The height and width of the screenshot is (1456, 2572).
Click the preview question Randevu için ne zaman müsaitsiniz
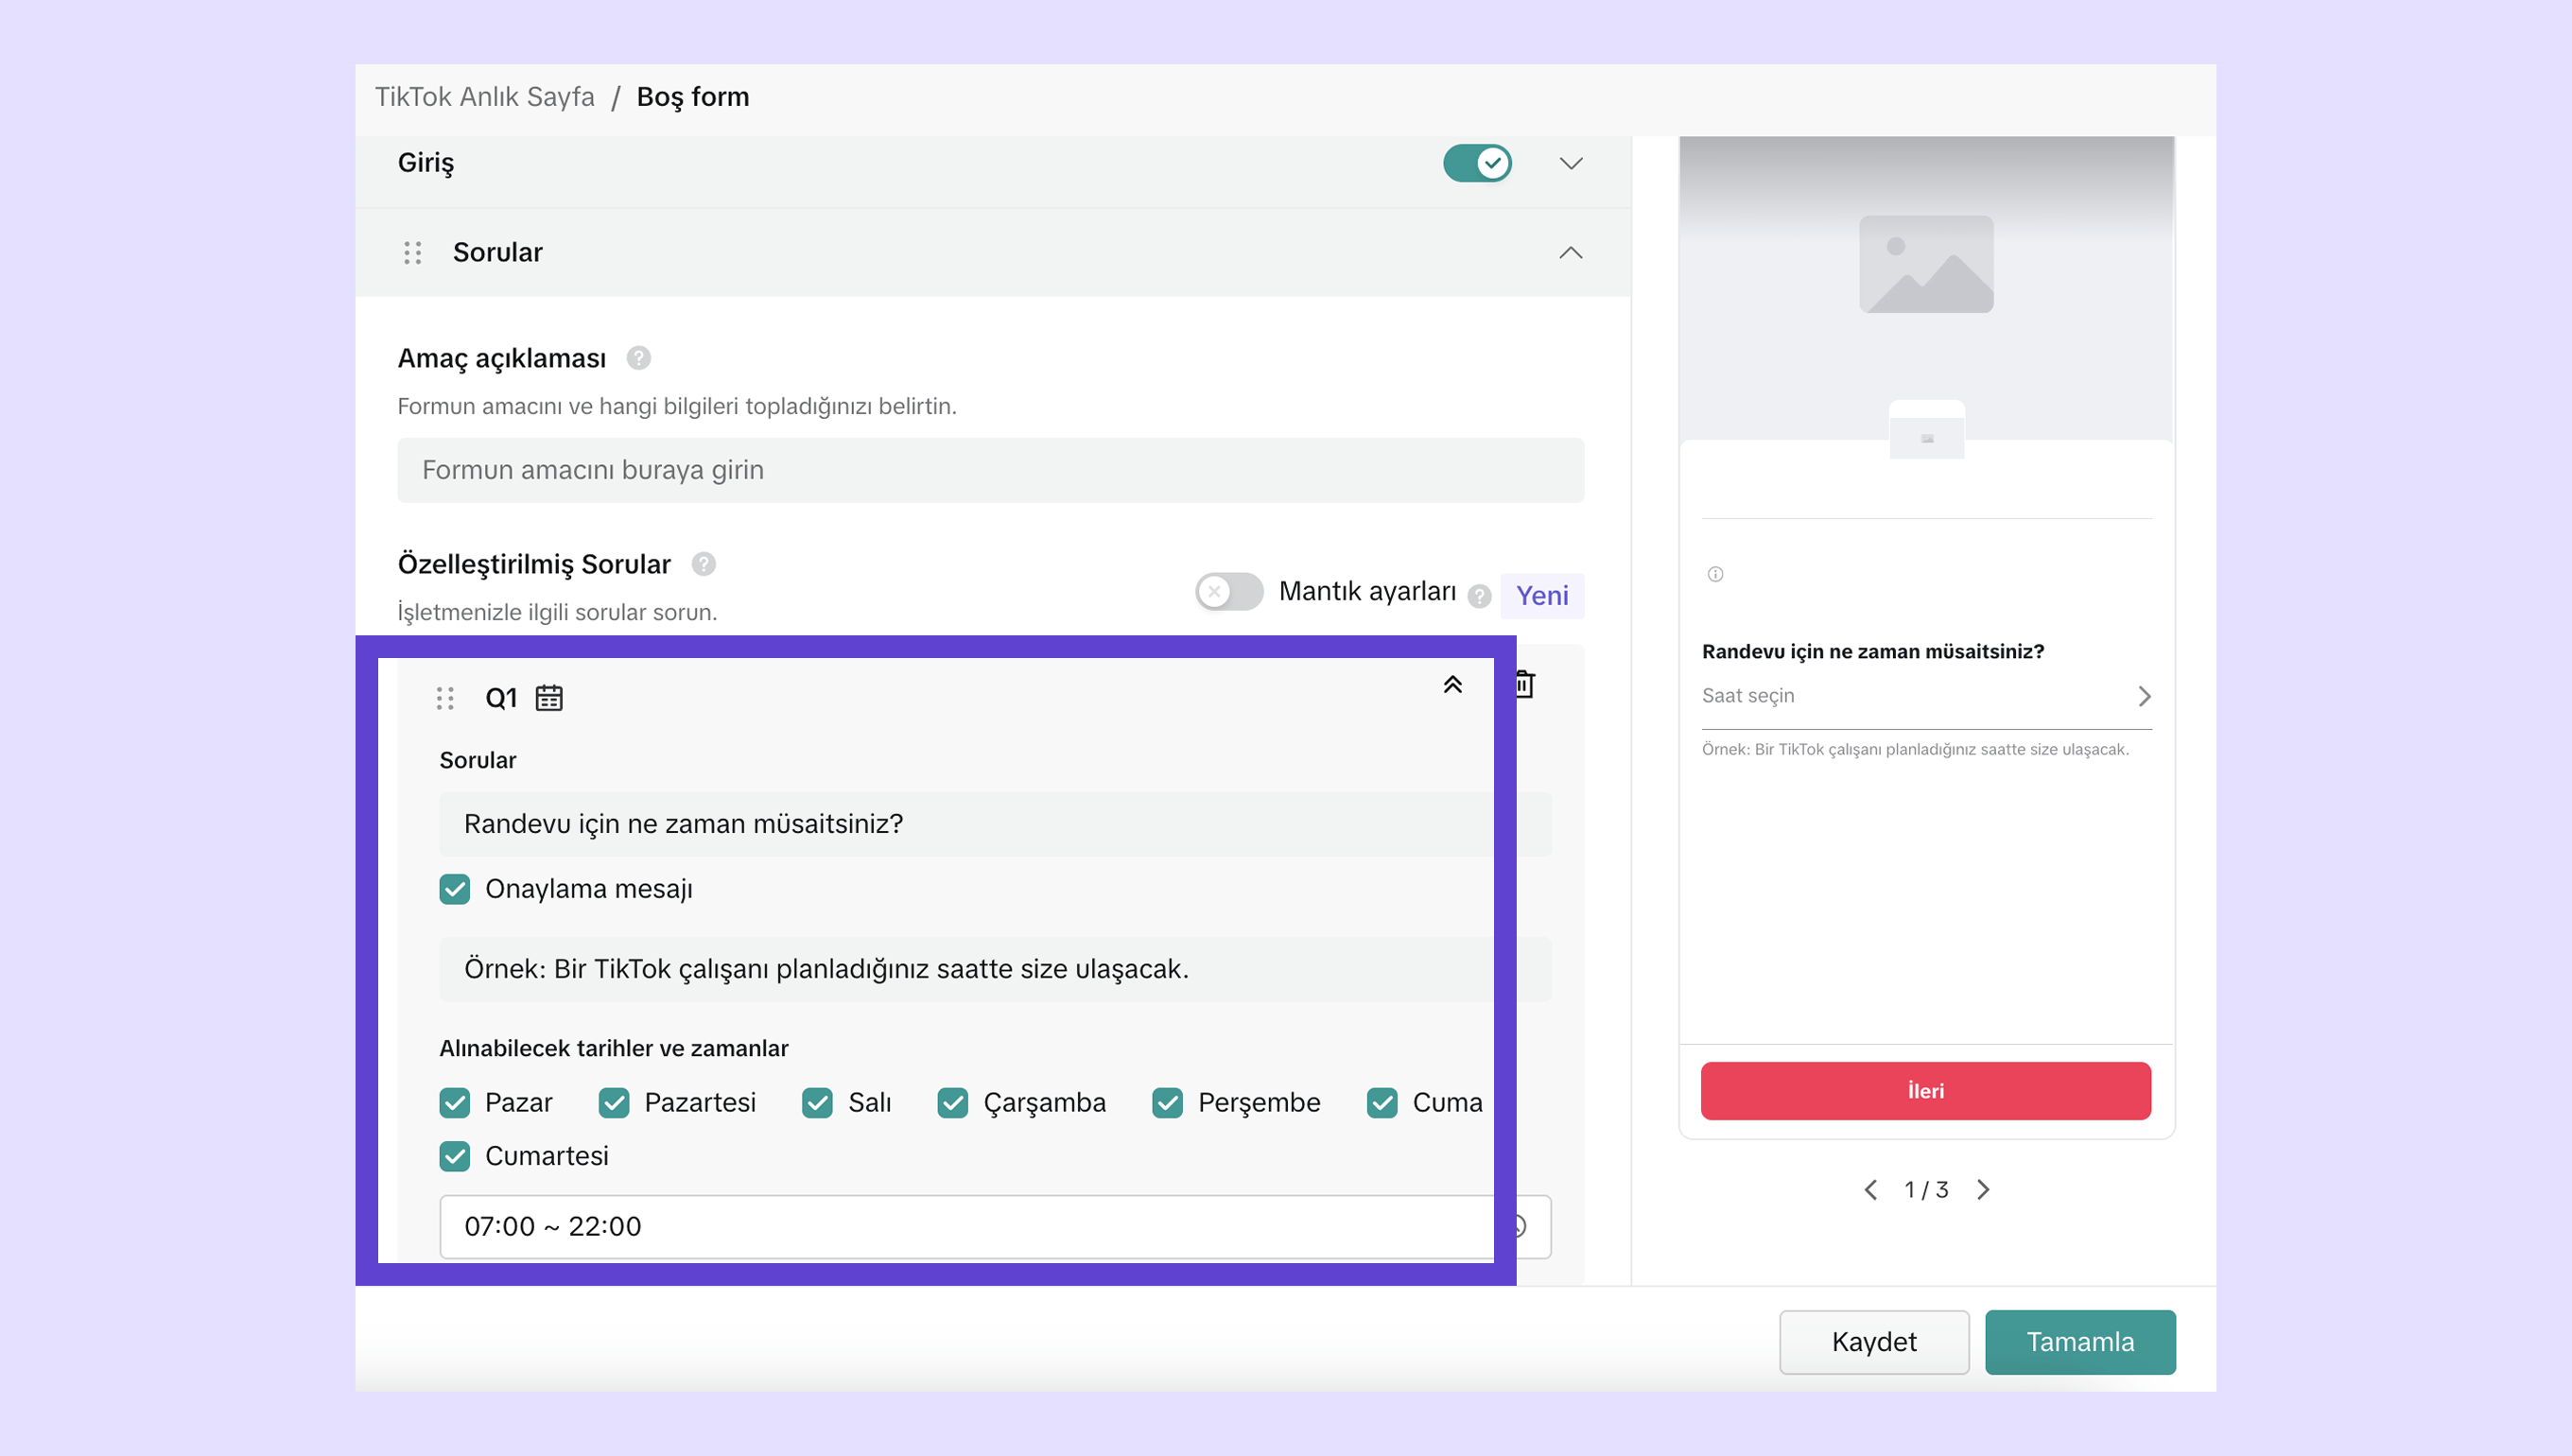tap(1873, 652)
